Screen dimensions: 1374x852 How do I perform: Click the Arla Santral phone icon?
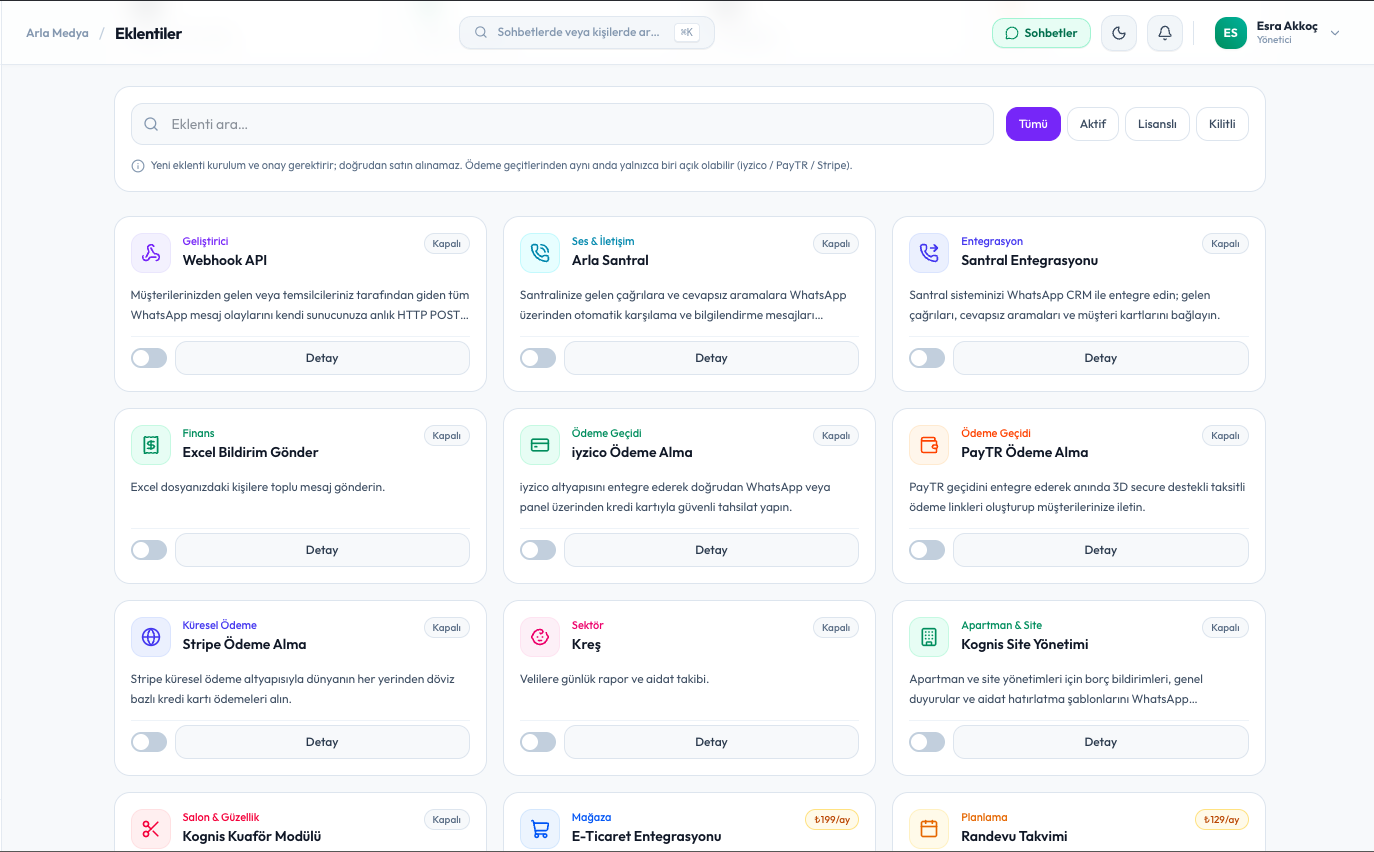(x=540, y=253)
